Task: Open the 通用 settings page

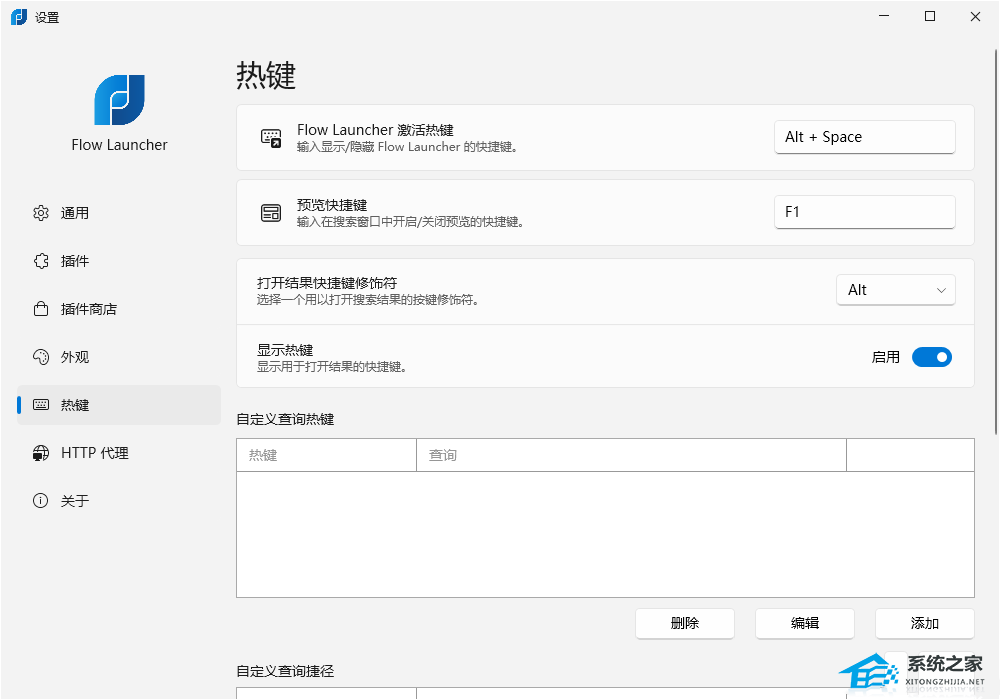Action: (x=119, y=213)
